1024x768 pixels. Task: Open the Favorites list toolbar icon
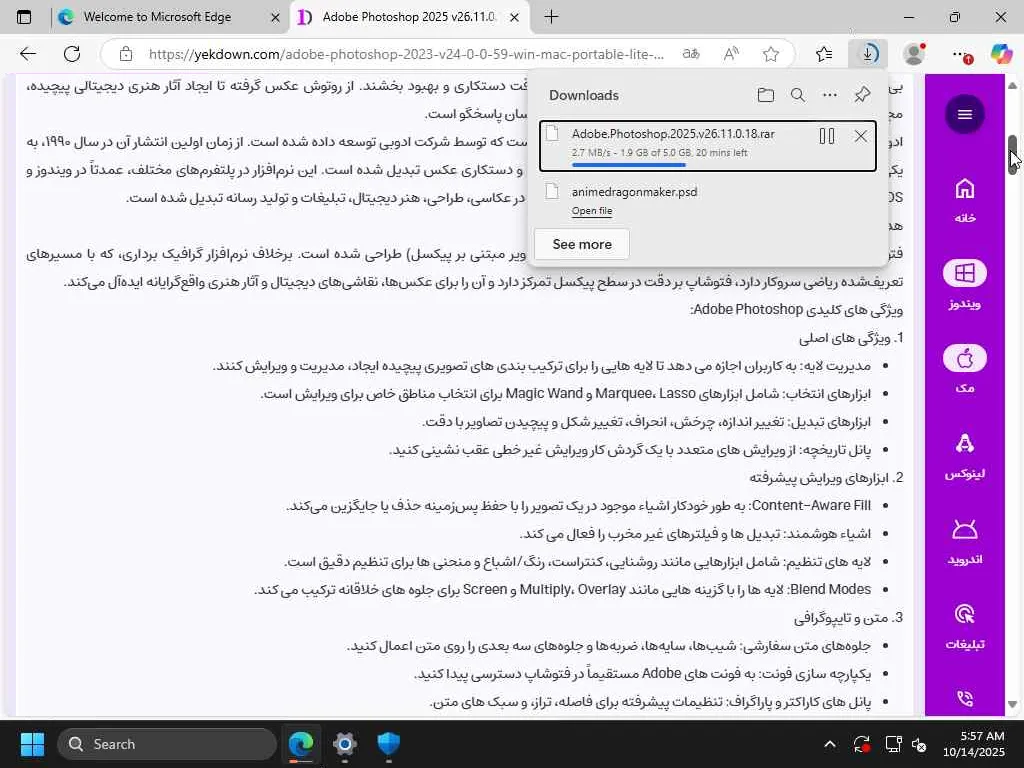(x=824, y=54)
